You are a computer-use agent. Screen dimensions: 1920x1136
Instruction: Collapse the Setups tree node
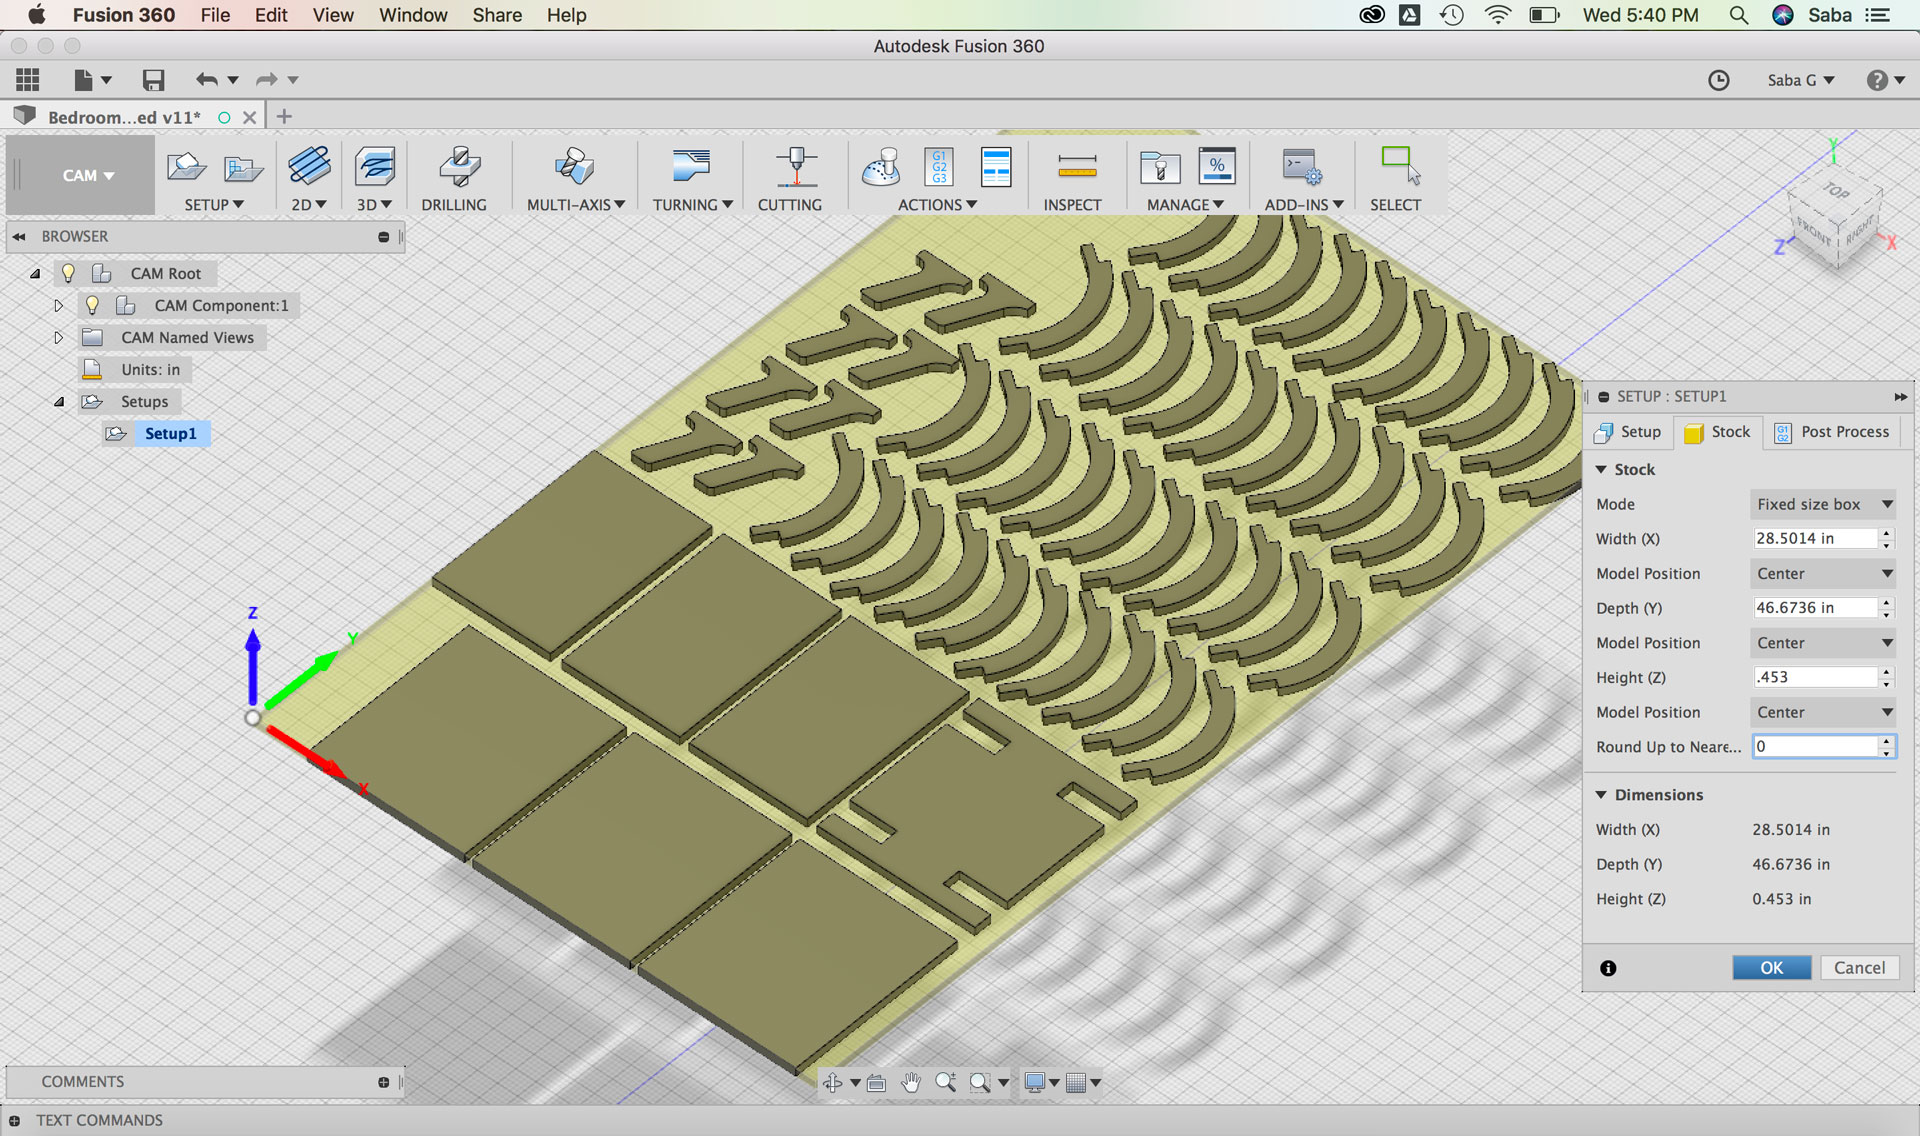point(58,401)
